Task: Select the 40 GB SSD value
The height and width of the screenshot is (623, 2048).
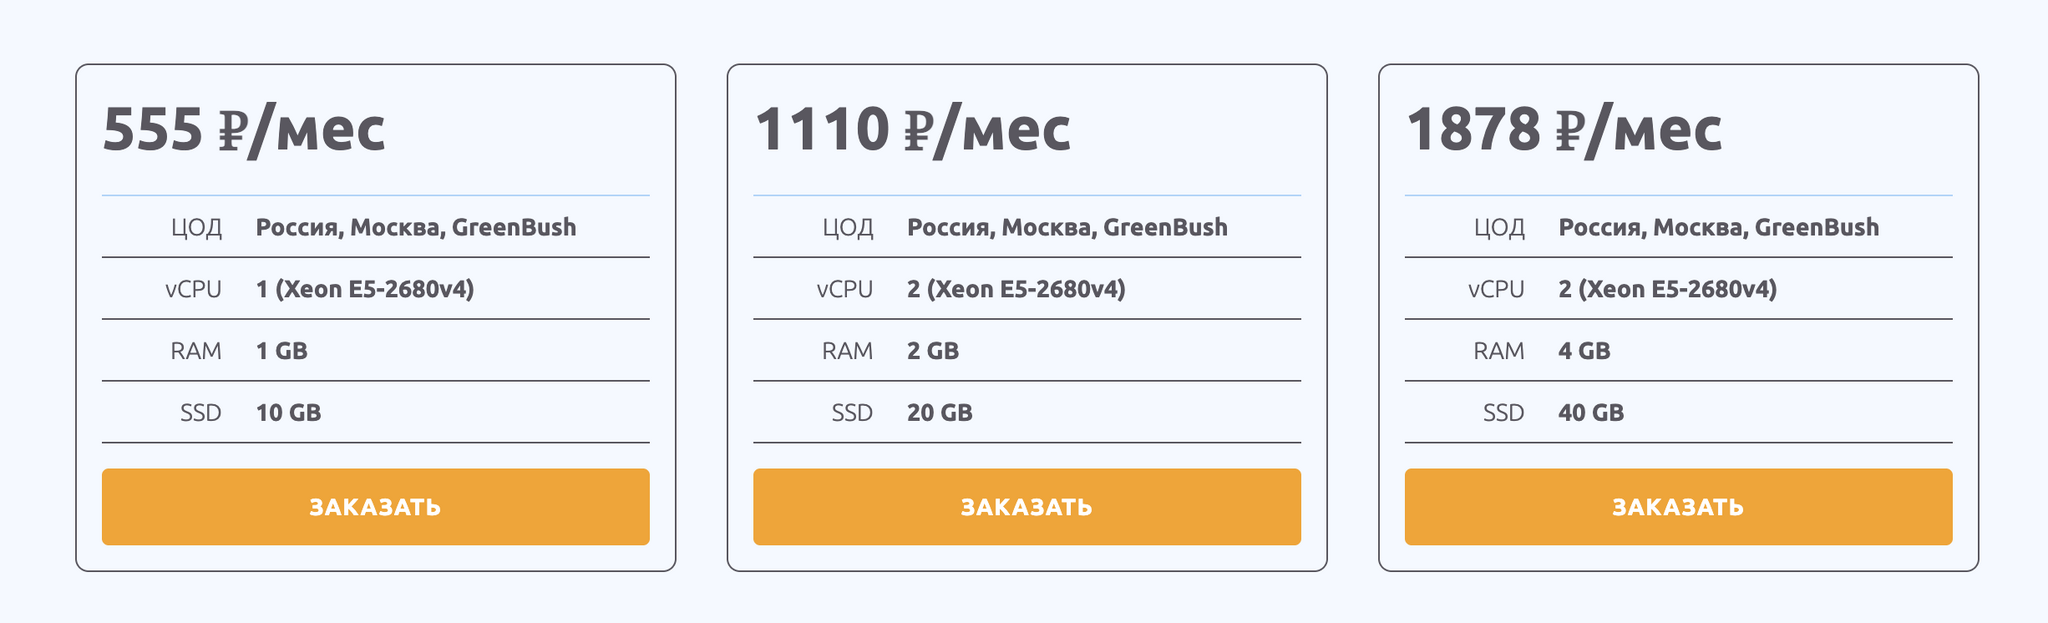Action: (x=1591, y=413)
